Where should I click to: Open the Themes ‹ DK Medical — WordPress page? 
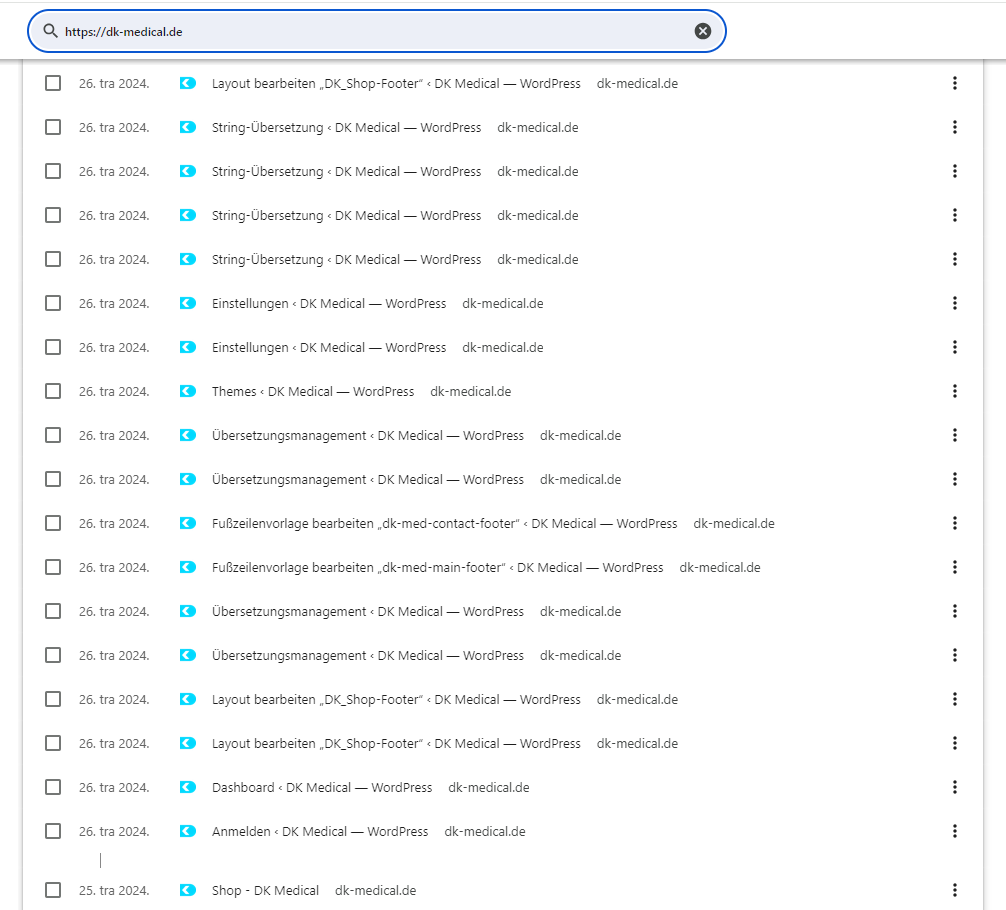(x=313, y=391)
